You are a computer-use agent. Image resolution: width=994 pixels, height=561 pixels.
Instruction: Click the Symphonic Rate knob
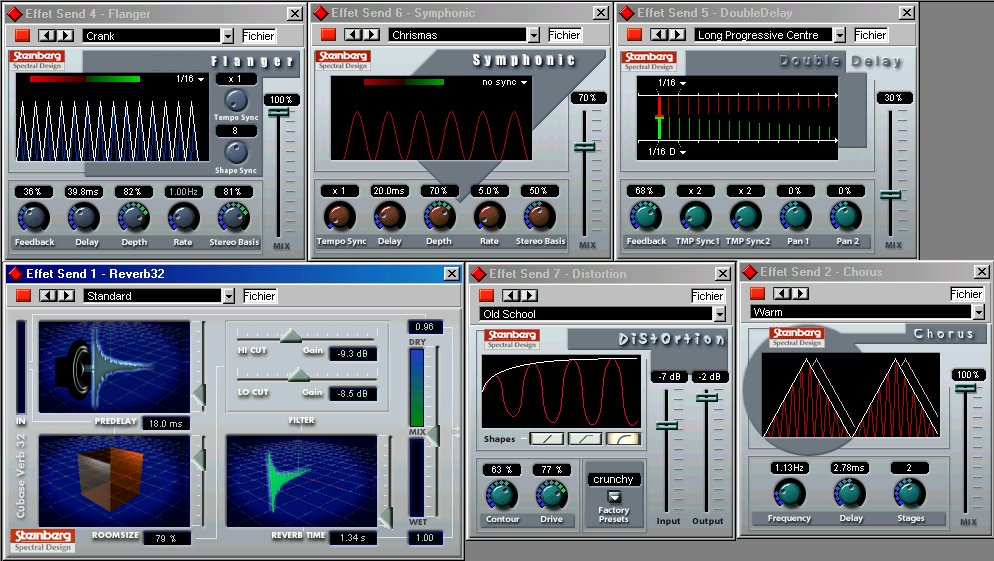tap(489, 217)
